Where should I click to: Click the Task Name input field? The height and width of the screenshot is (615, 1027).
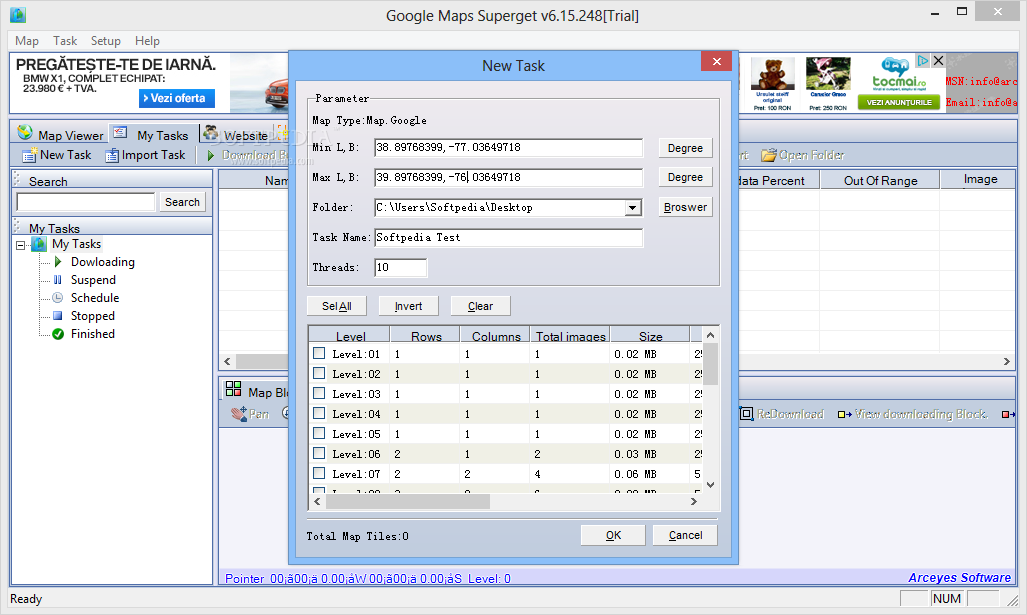click(x=509, y=237)
